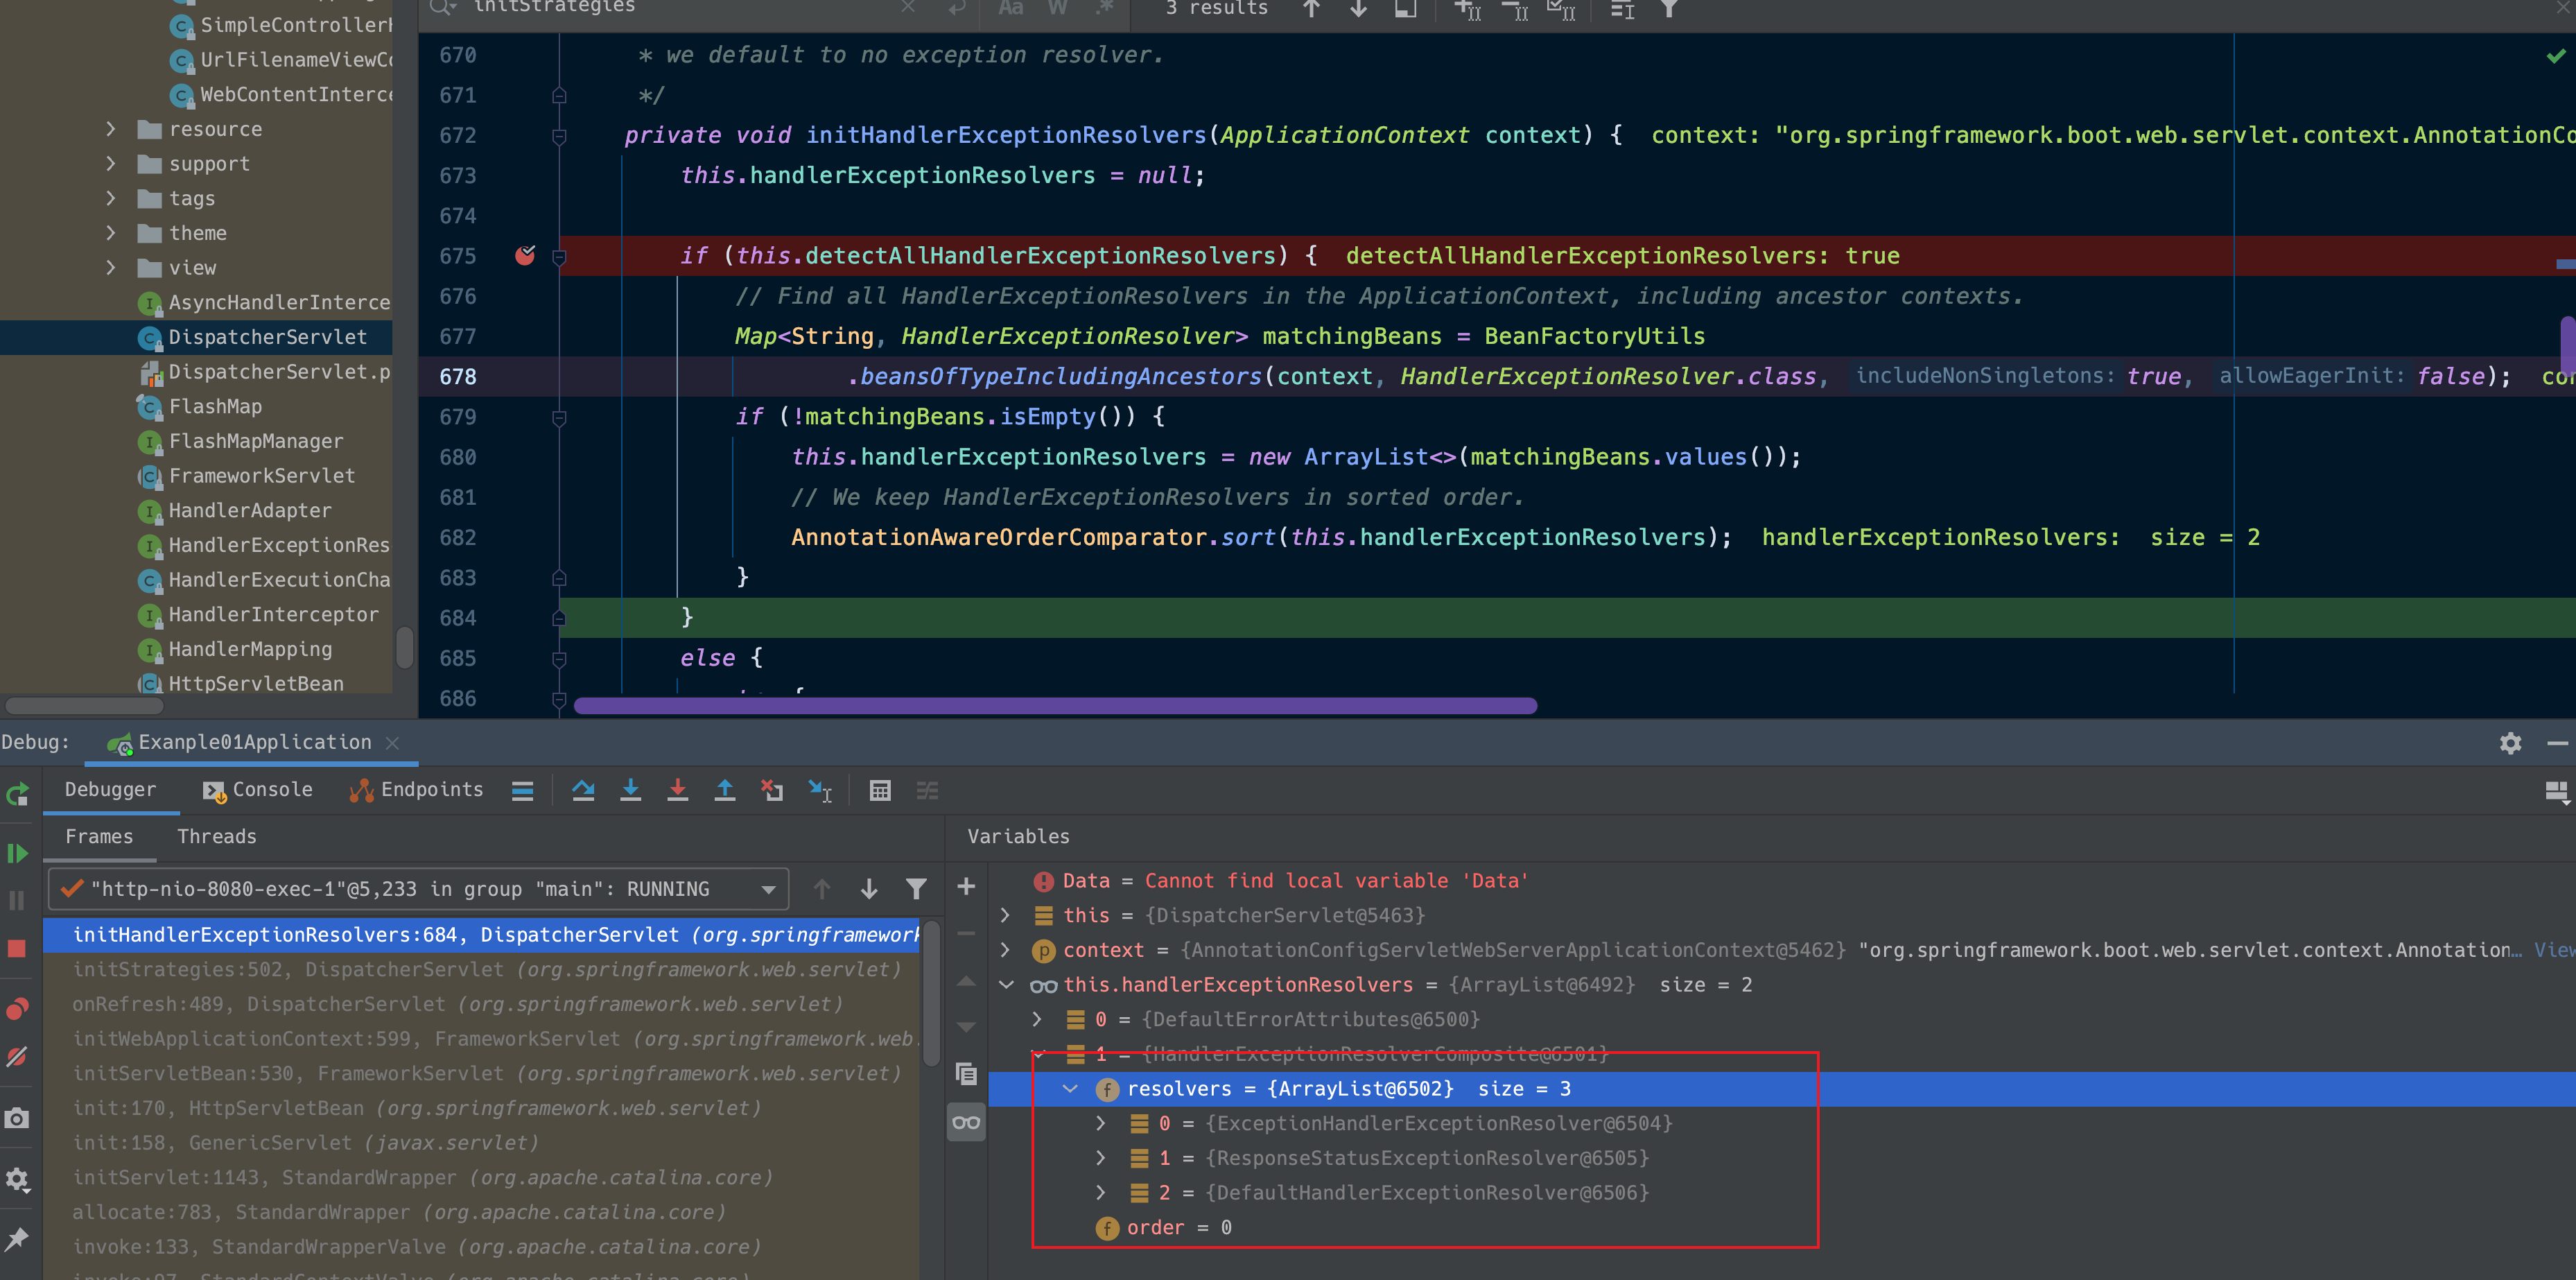
Task: Open the FrameworkServlet class in the project tree
Action: coord(261,476)
